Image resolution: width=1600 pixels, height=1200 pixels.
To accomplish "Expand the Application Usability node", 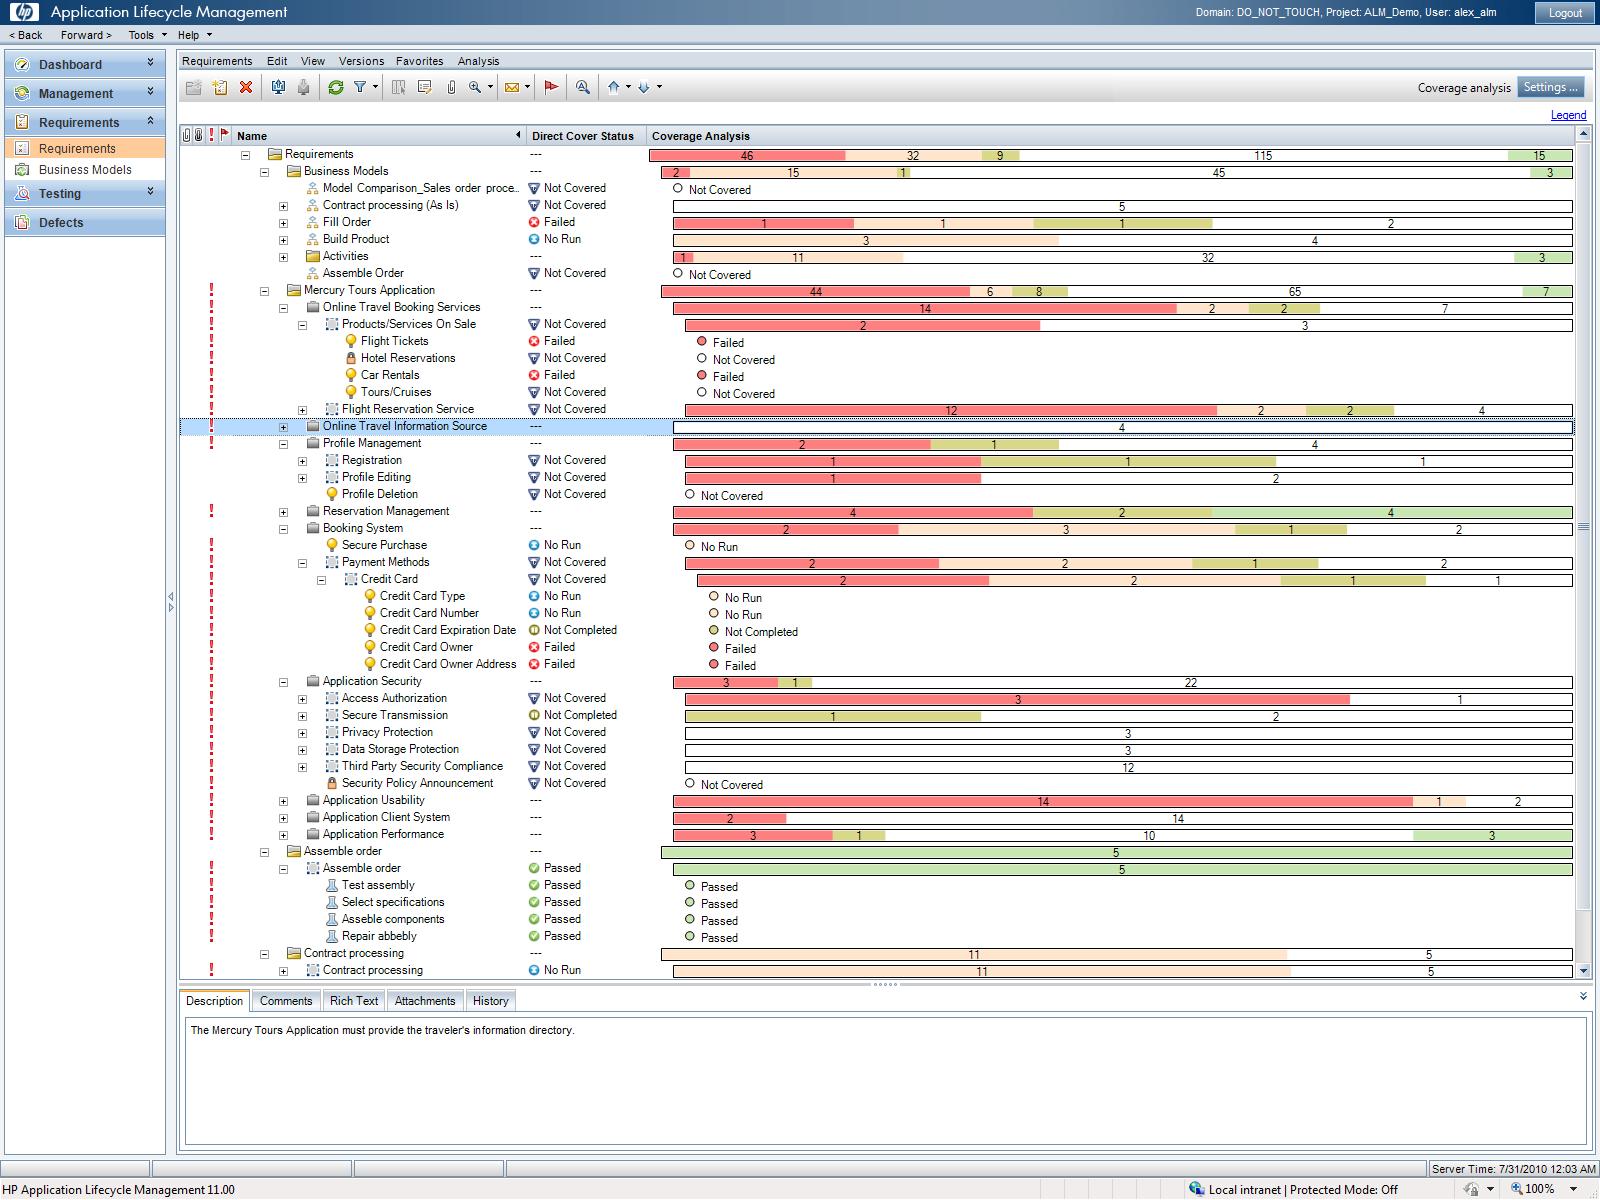I will 283,801.
